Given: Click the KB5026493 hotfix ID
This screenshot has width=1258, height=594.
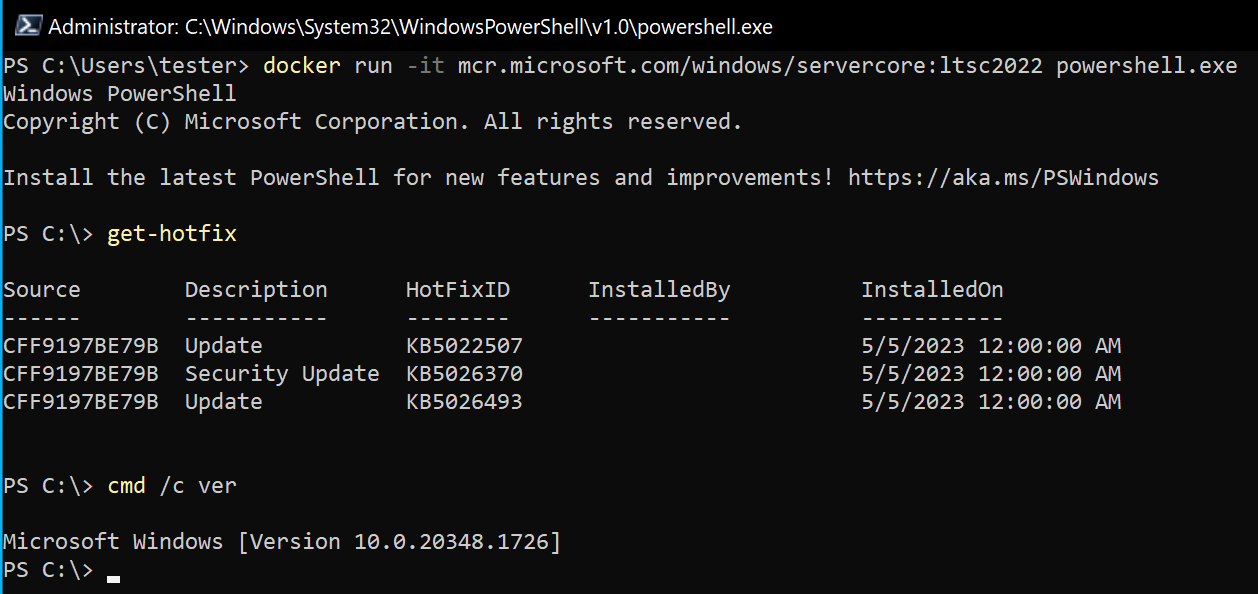Looking at the screenshot, I should pyautogui.click(x=463, y=401).
